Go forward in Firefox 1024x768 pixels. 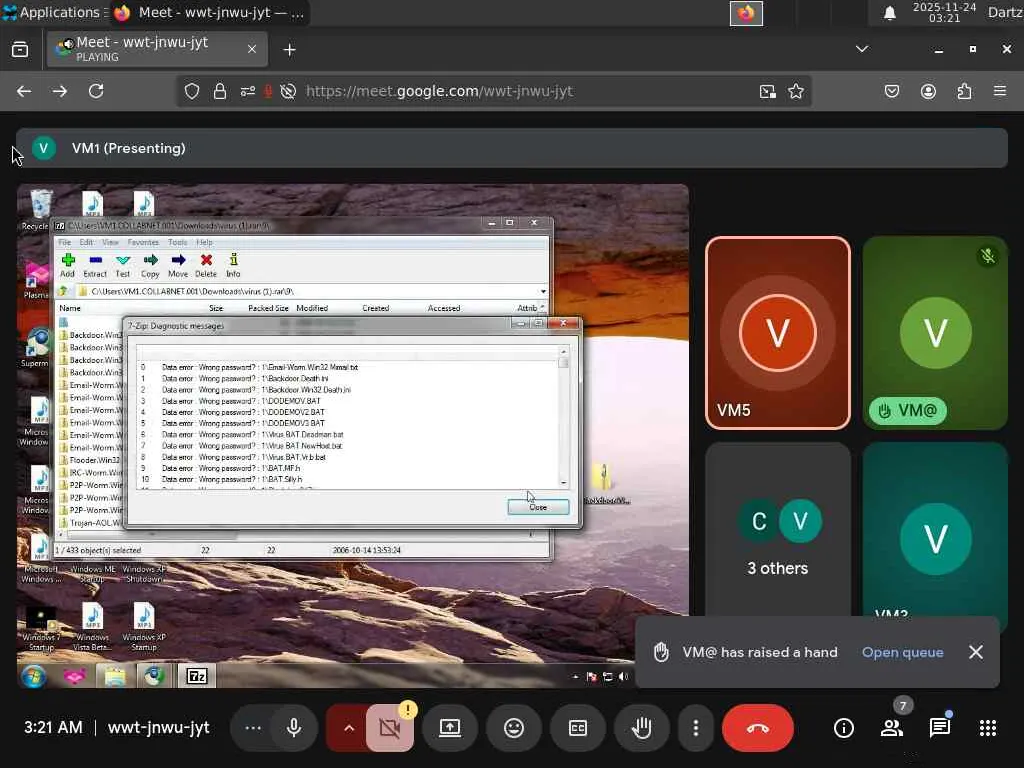pos(60,91)
